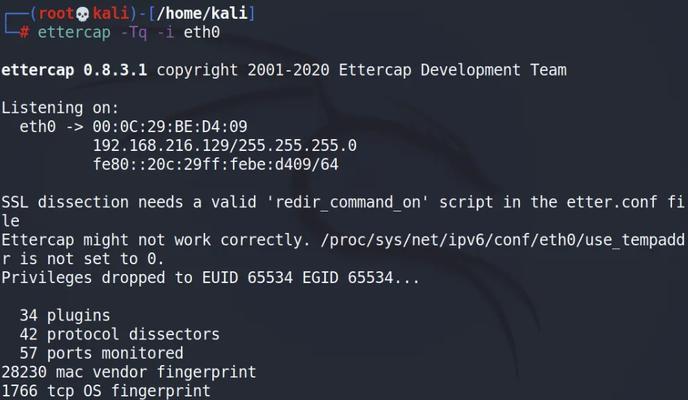Click the /home/kali path in prompt
The width and height of the screenshot is (688, 400).
coord(202,14)
